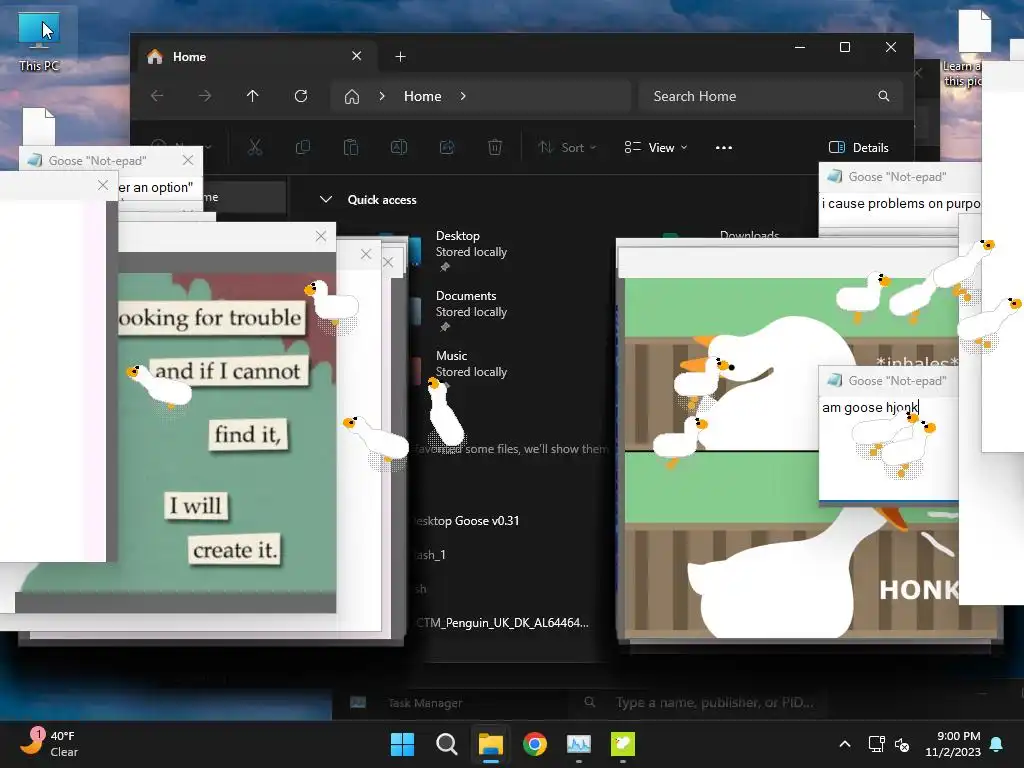Show hidden system tray icons

tap(844, 744)
